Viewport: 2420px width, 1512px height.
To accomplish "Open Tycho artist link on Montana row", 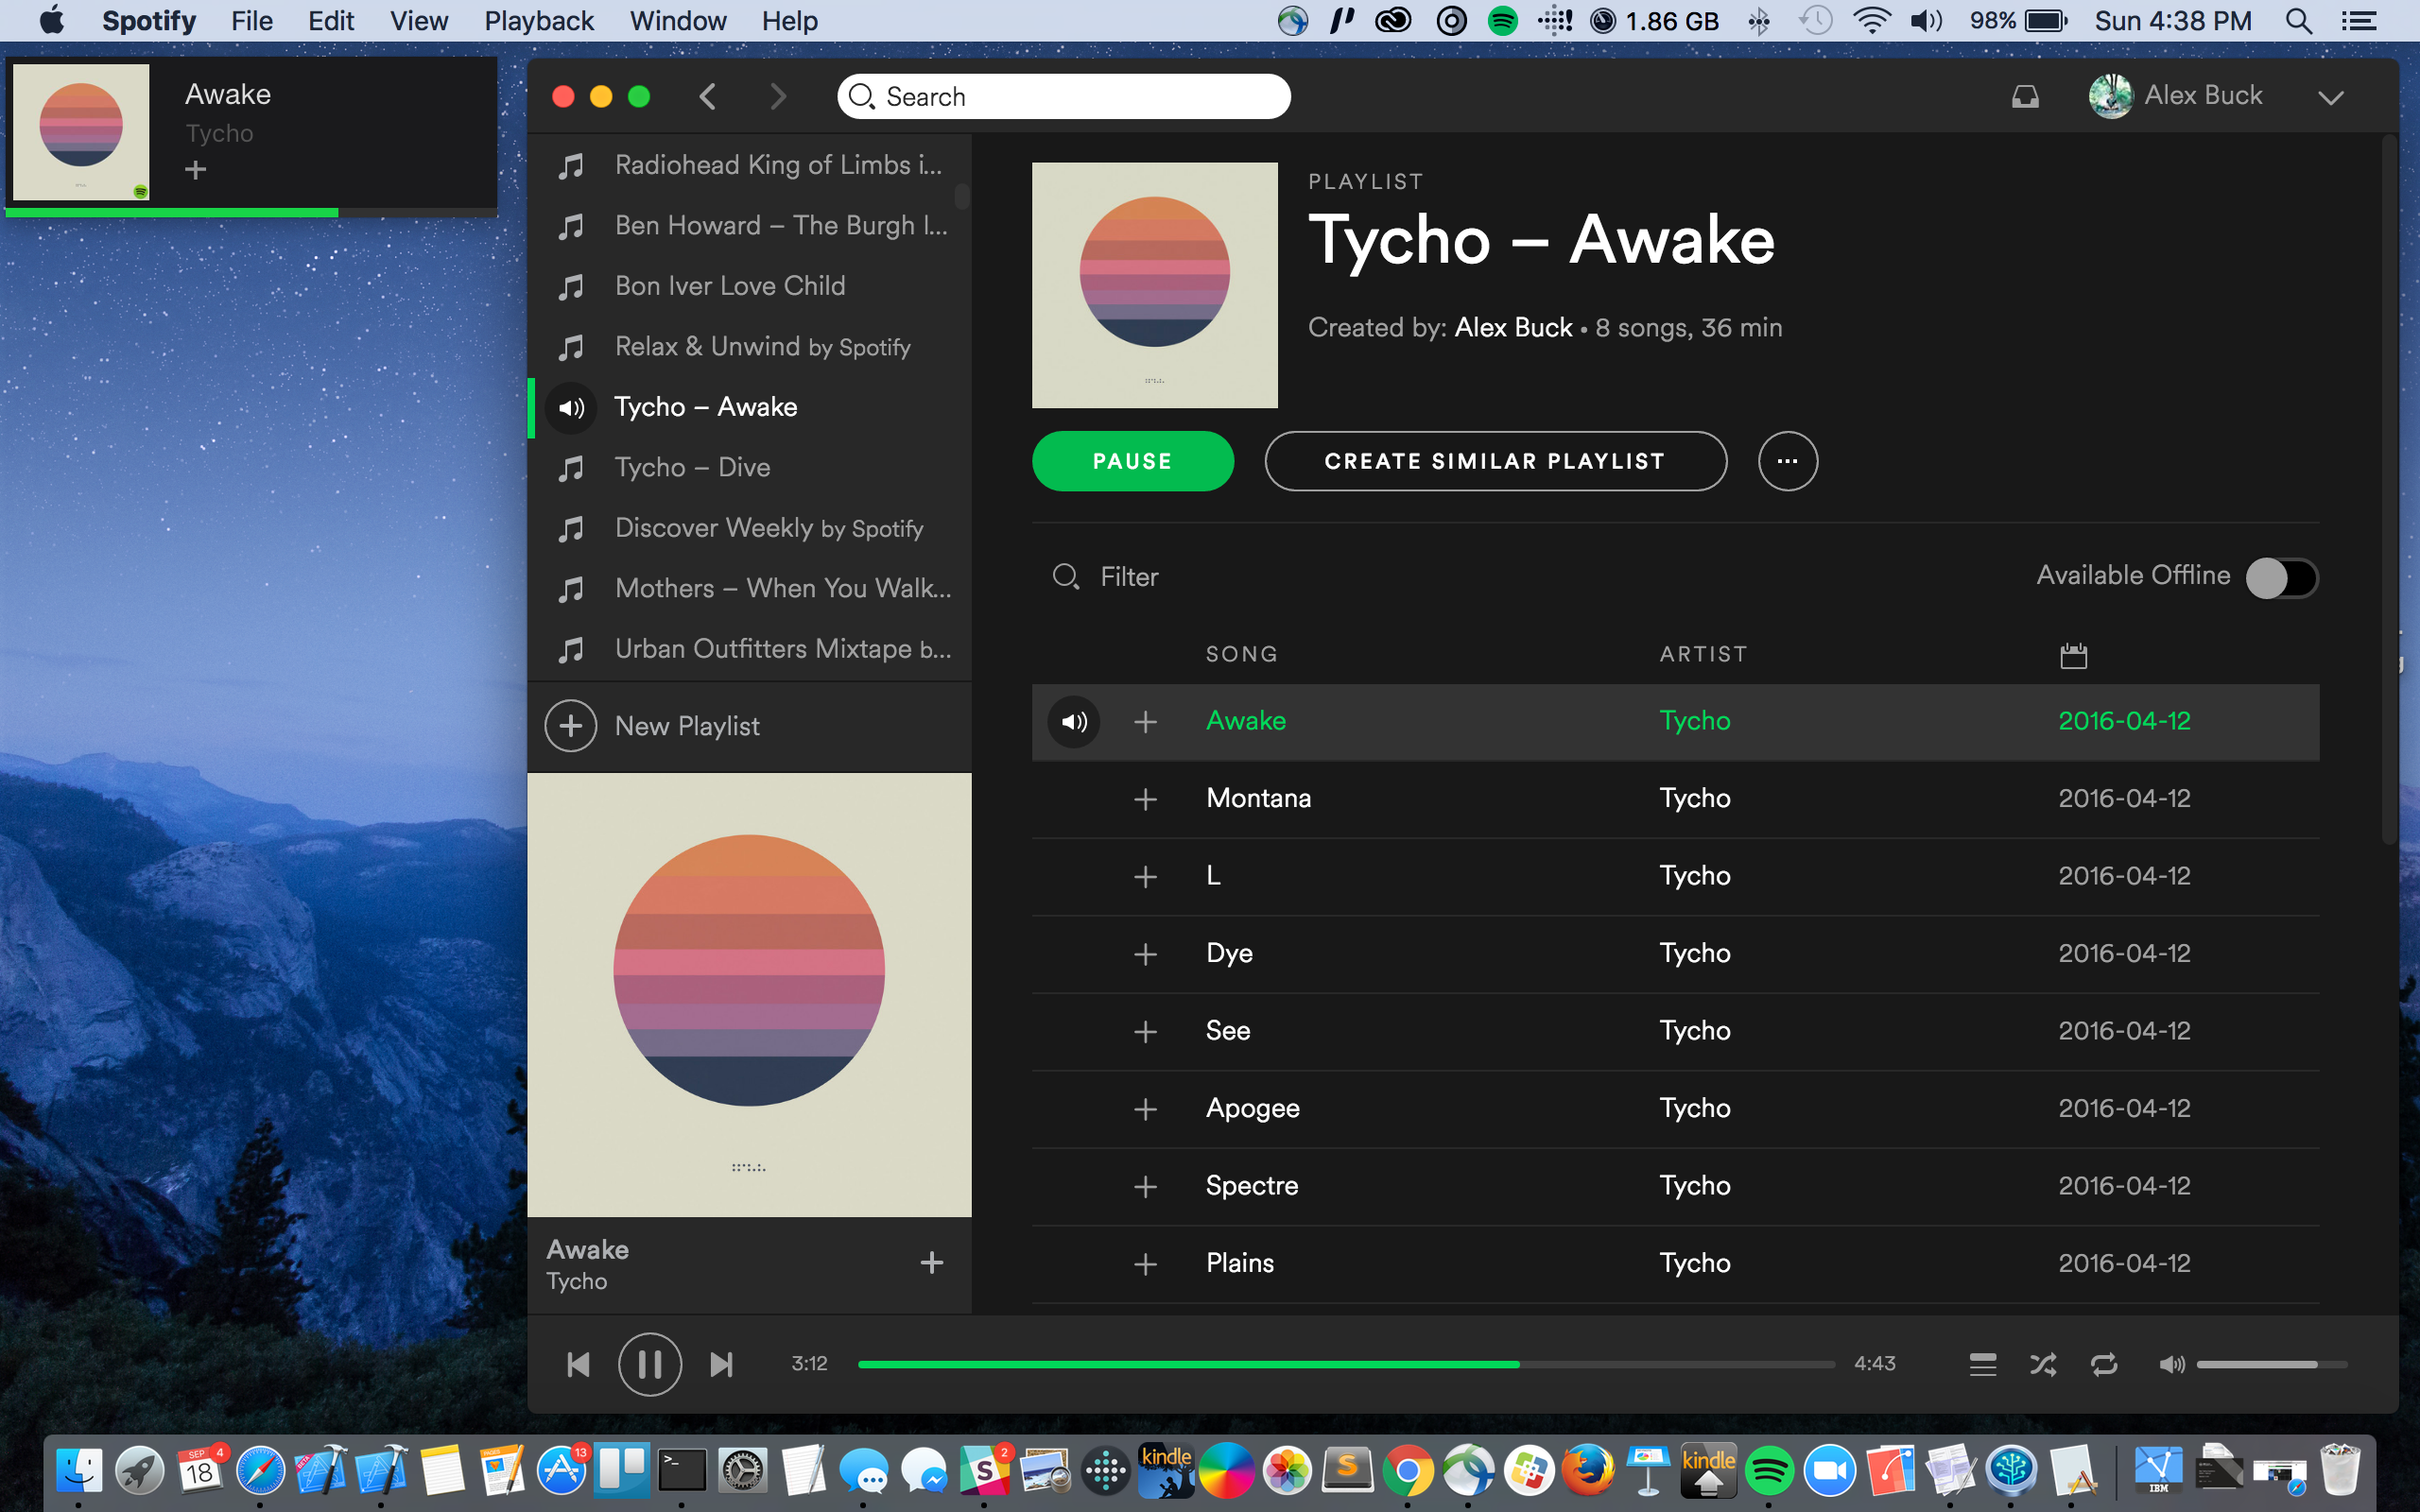I will click(x=1695, y=799).
